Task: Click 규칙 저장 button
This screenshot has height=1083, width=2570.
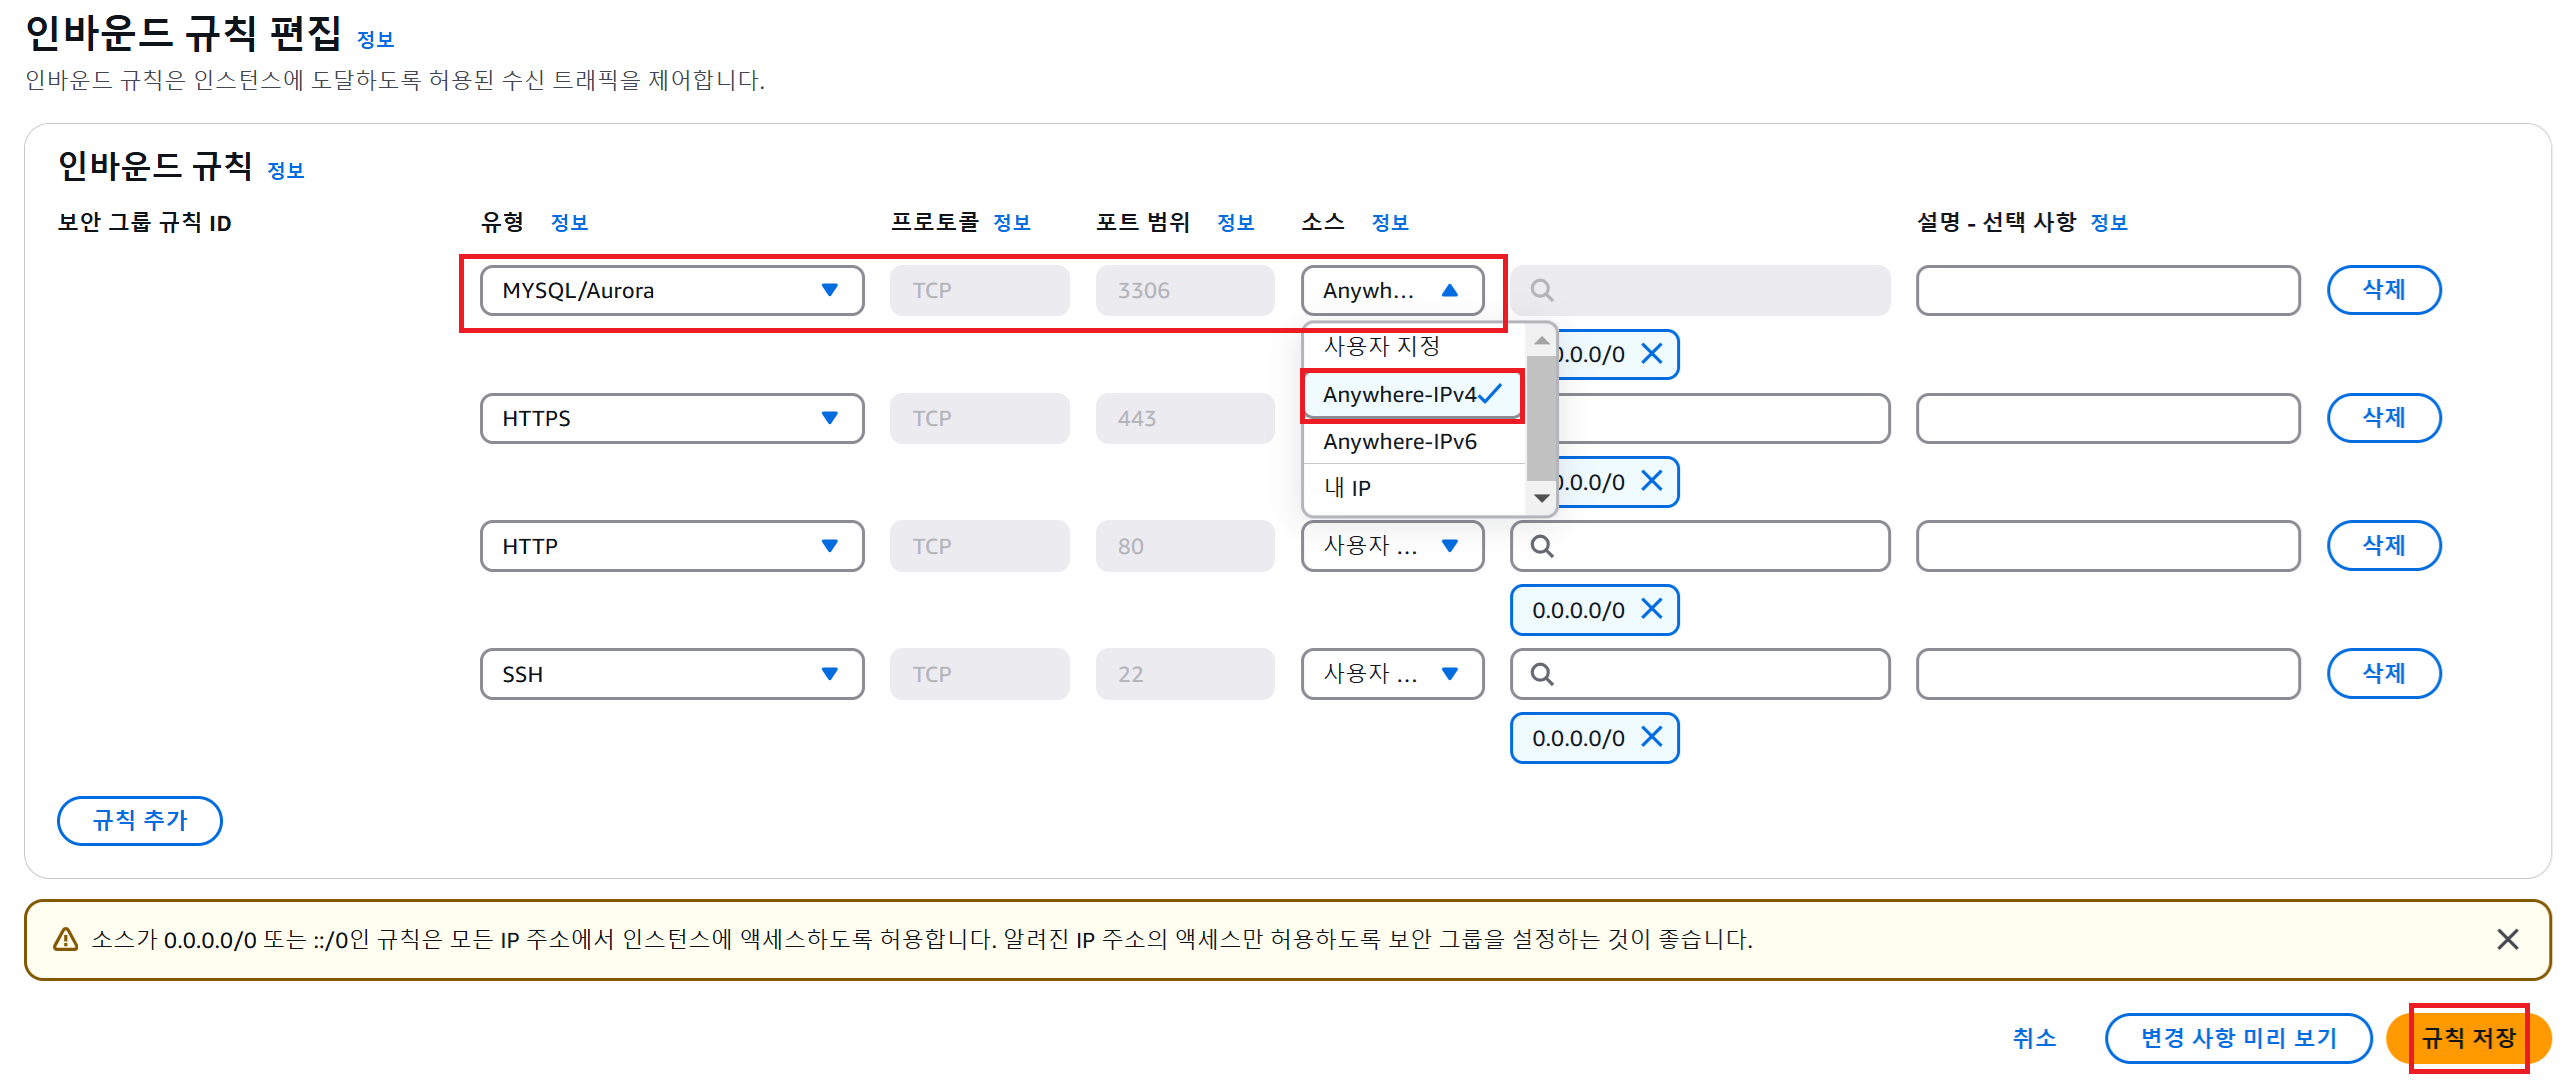Action: tap(2467, 1038)
